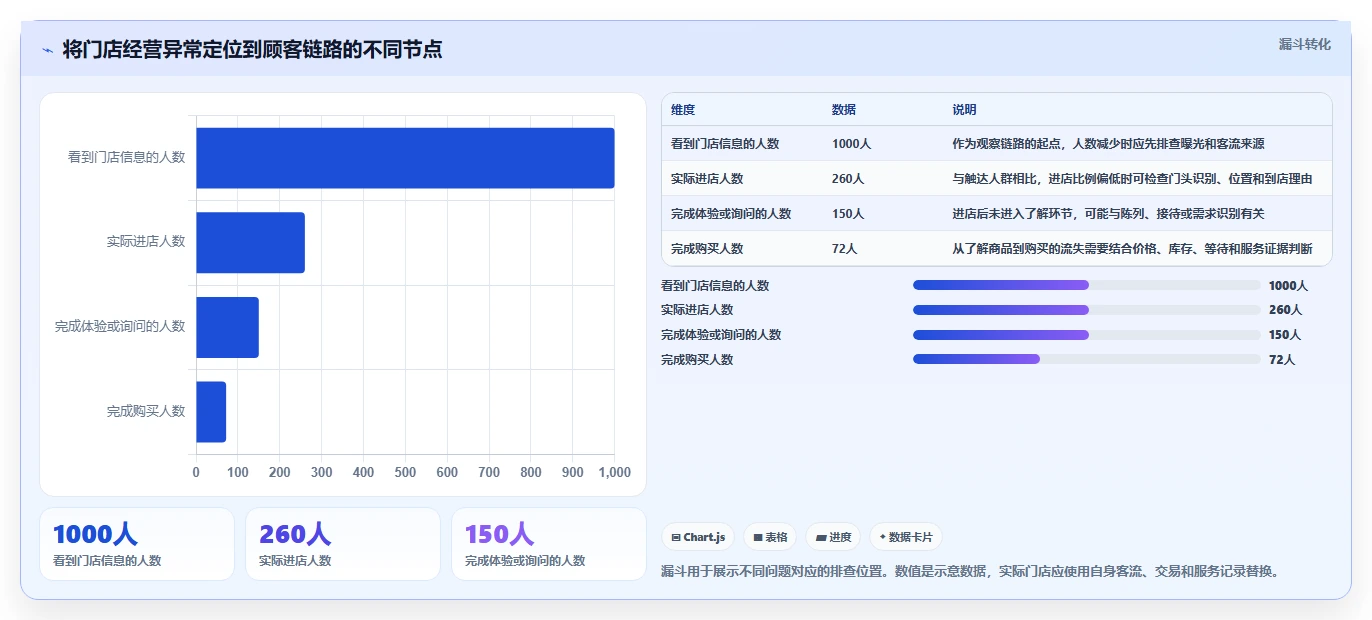
Task: Click the 维度 table column header
Action: point(683,109)
